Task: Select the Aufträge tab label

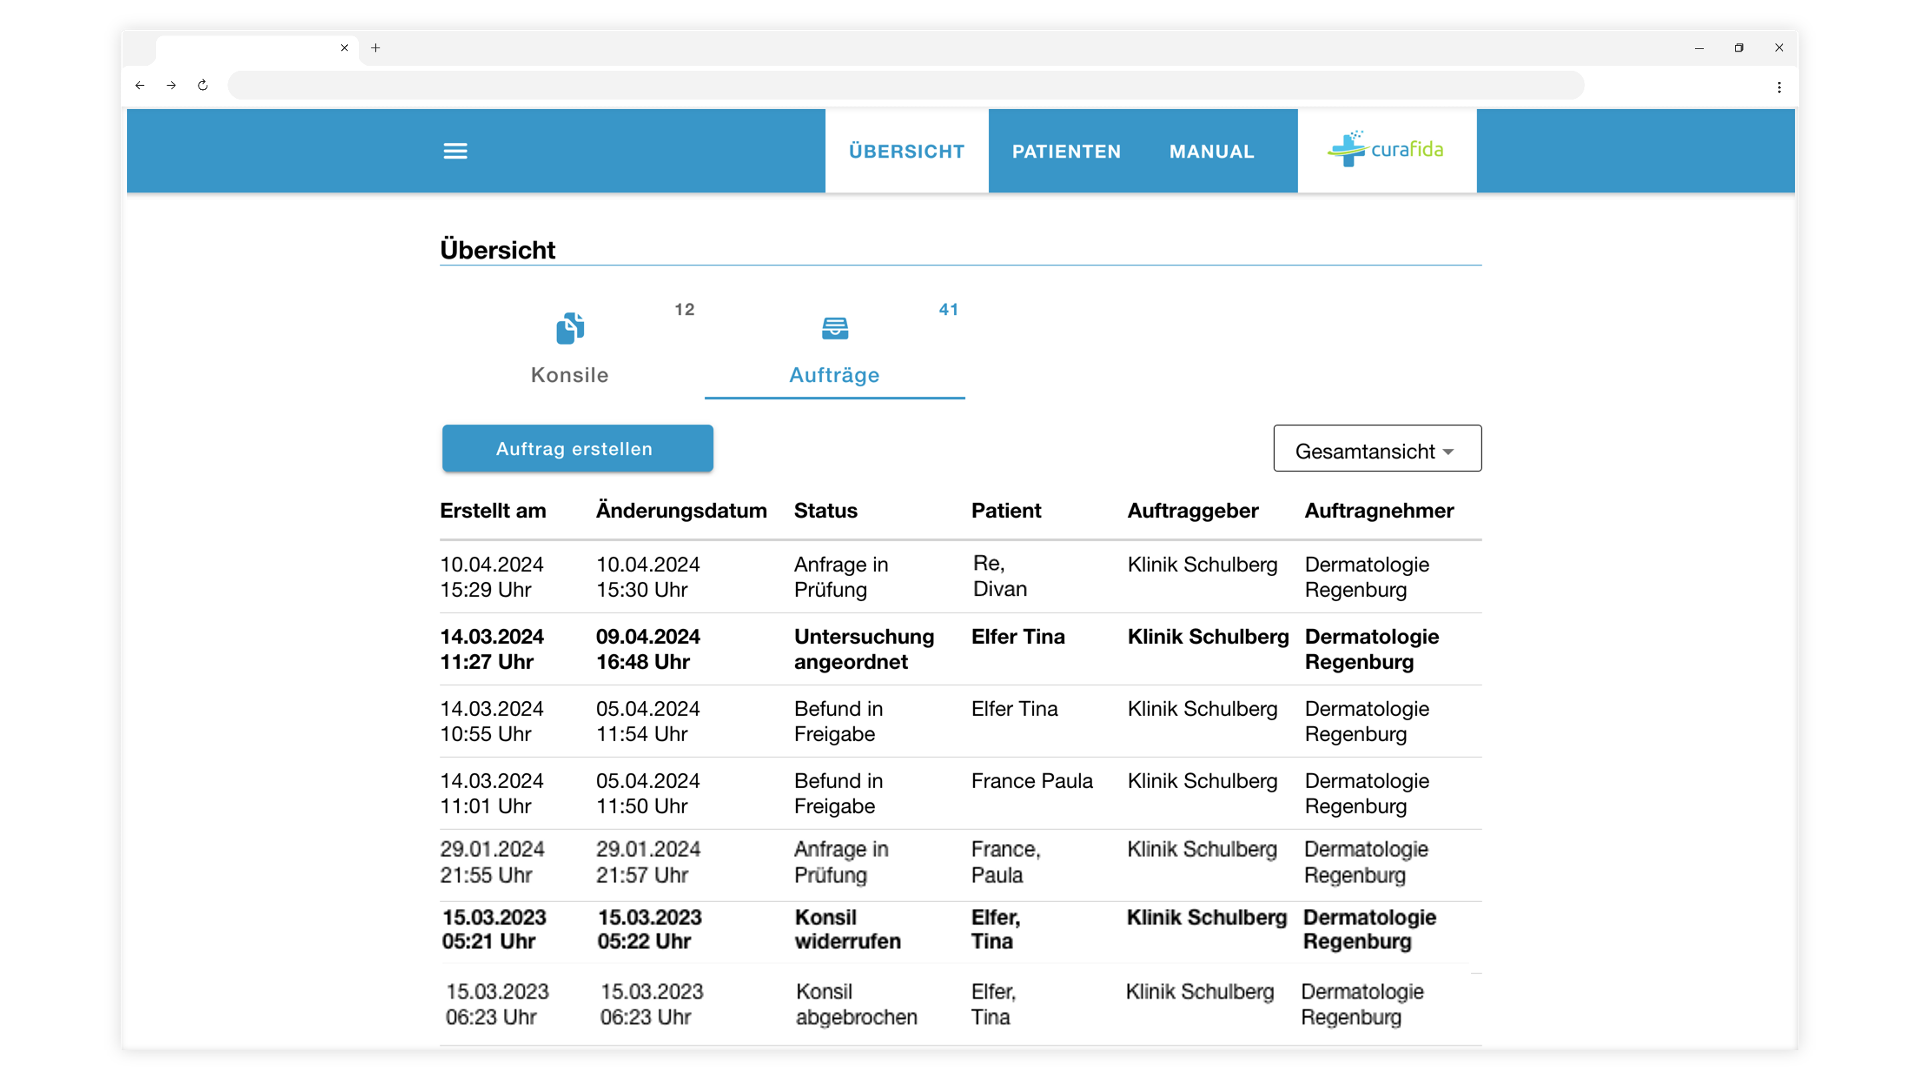Action: (835, 375)
